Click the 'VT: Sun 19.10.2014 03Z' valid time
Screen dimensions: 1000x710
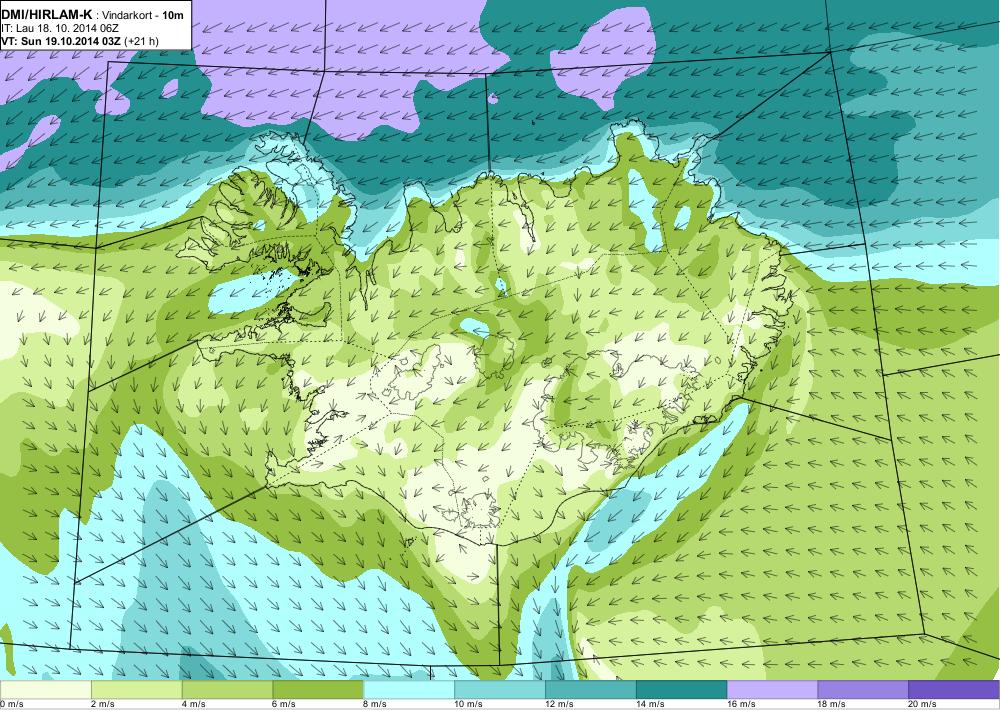pos(62,41)
